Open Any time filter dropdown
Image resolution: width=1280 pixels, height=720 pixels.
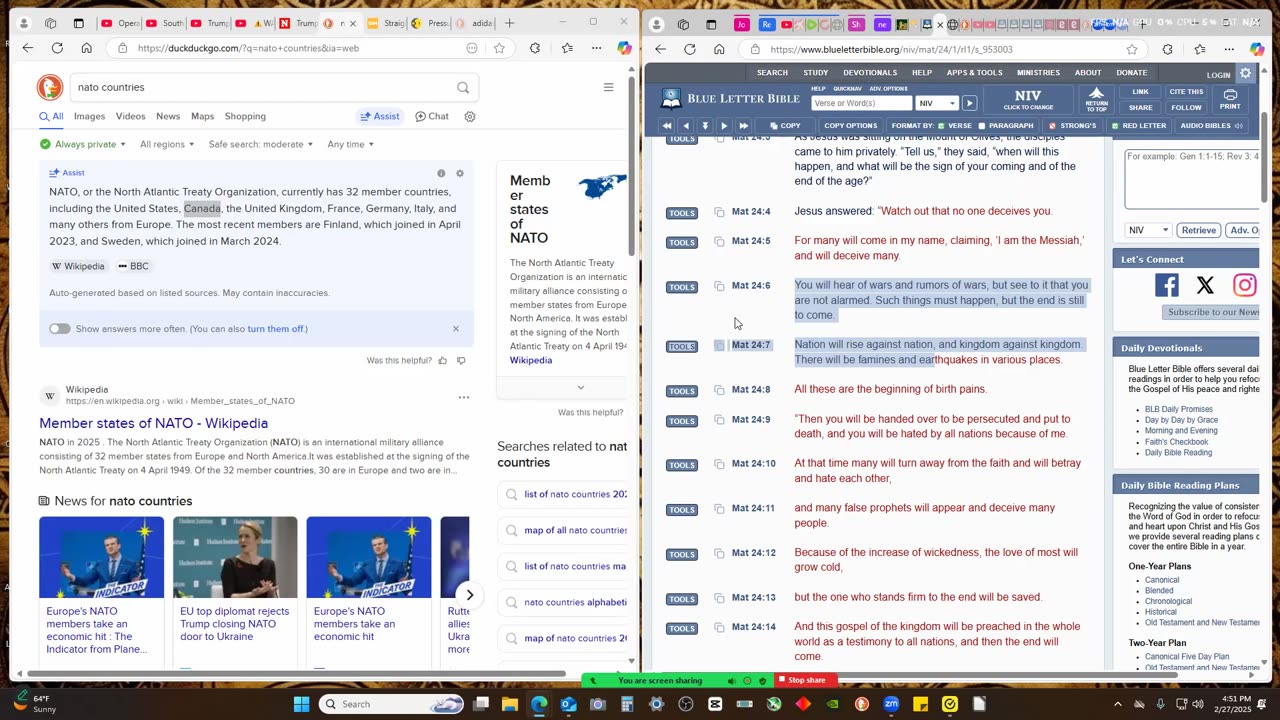coord(350,144)
